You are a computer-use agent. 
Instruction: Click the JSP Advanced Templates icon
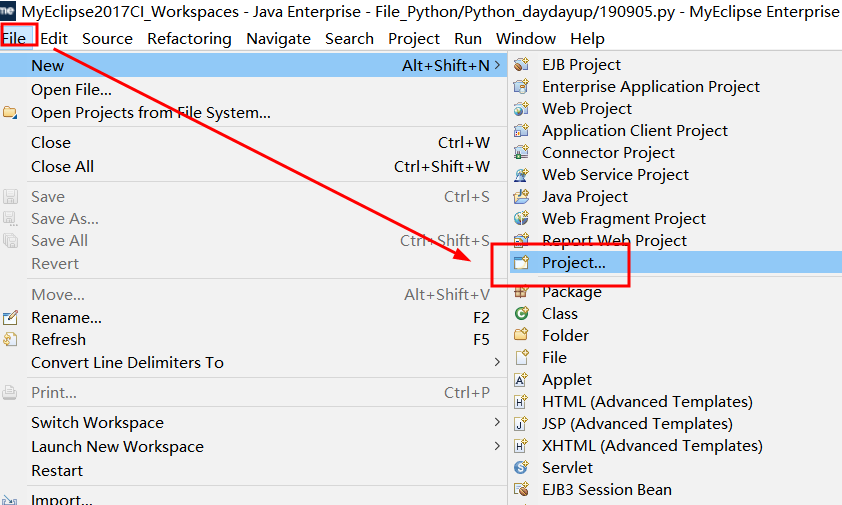tap(521, 424)
